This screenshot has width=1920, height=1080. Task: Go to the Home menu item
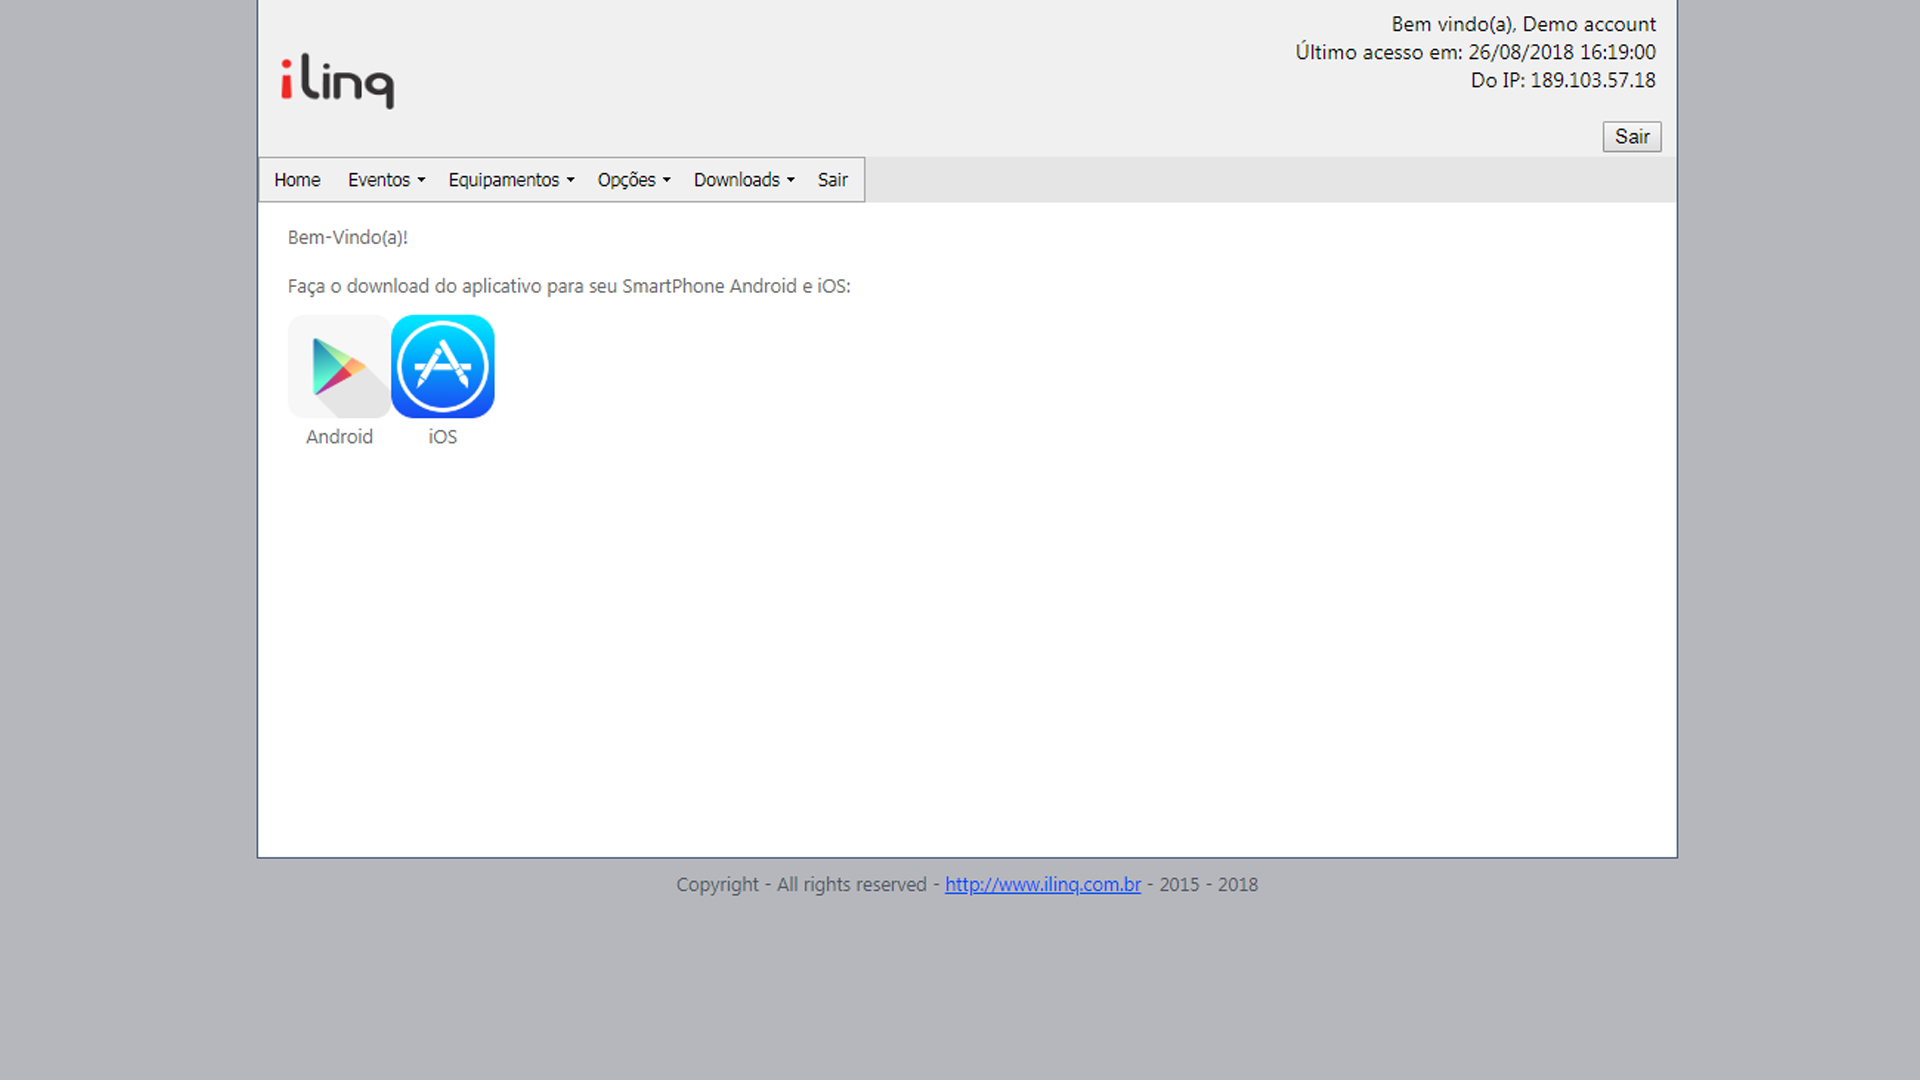click(x=297, y=180)
